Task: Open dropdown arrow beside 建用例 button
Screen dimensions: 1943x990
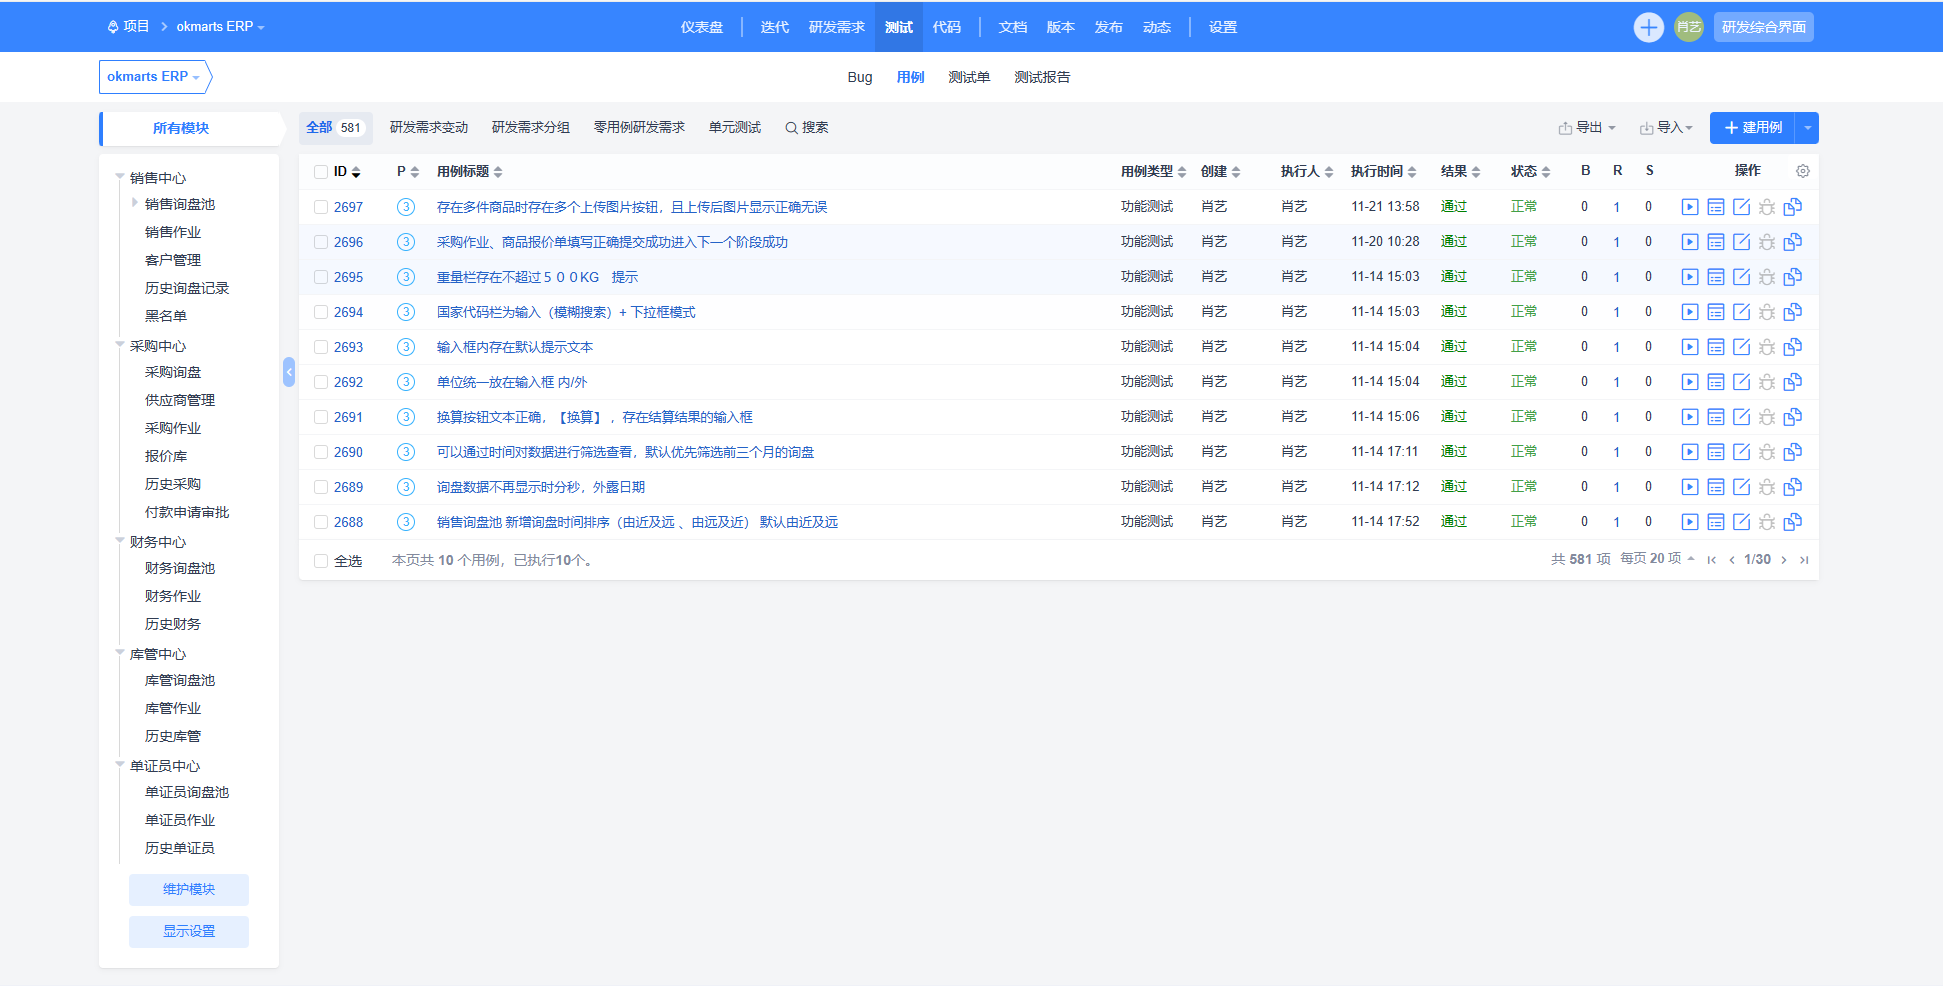Action: click(x=1807, y=128)
